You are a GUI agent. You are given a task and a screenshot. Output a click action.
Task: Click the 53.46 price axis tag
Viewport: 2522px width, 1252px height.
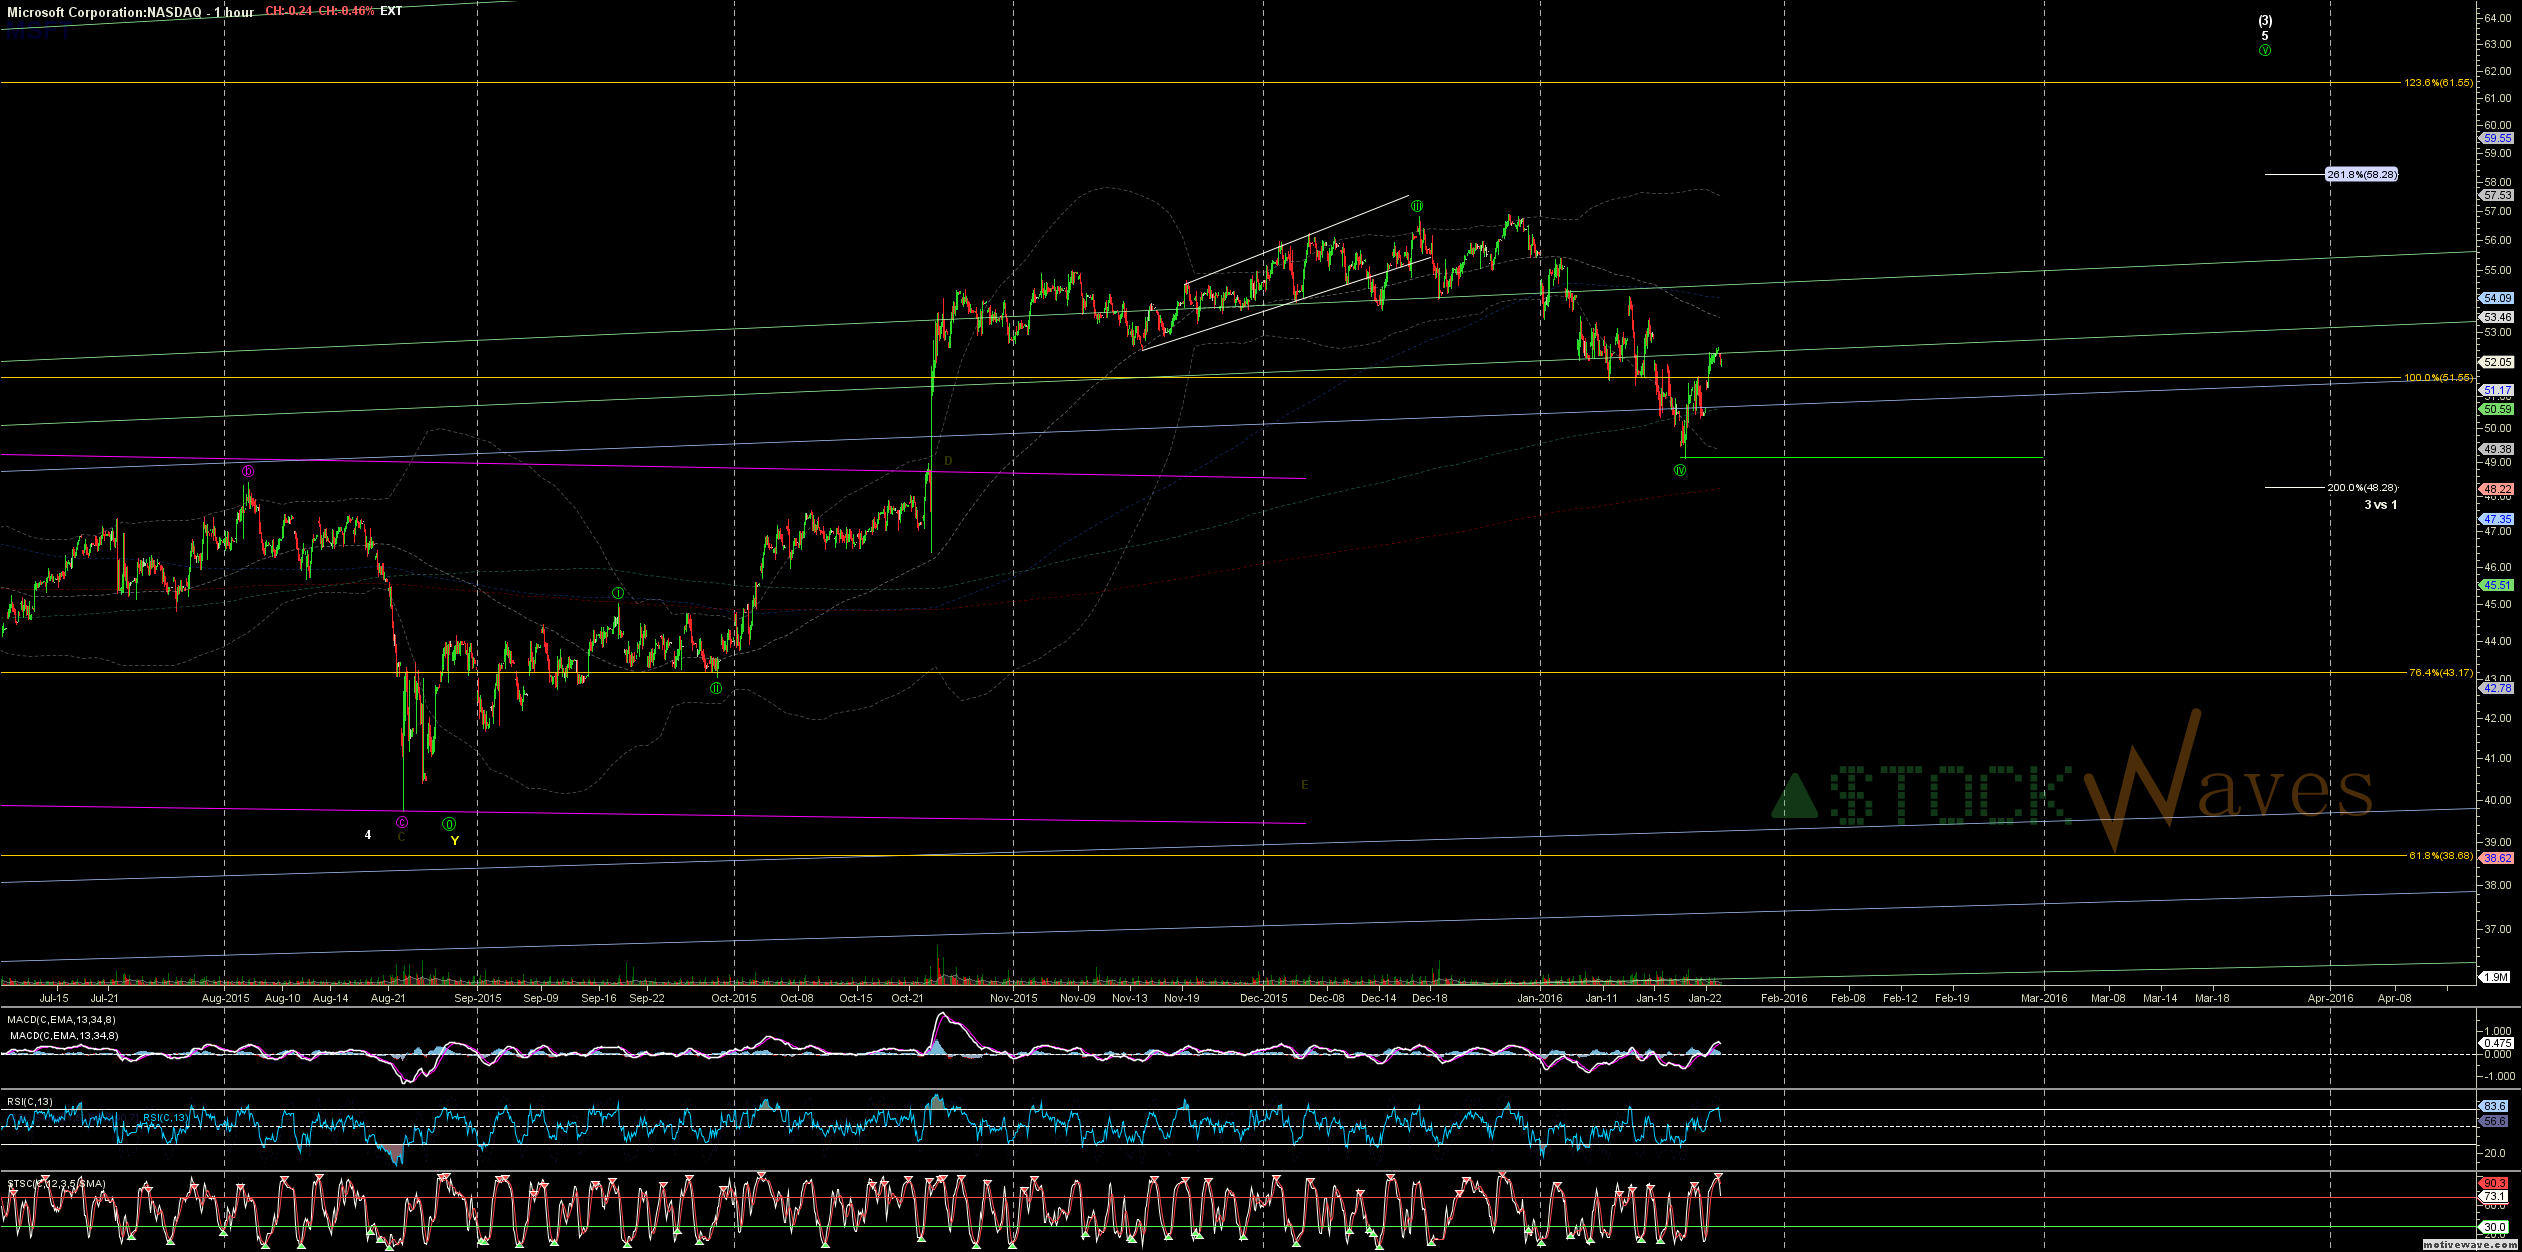tap(2497, 317)
